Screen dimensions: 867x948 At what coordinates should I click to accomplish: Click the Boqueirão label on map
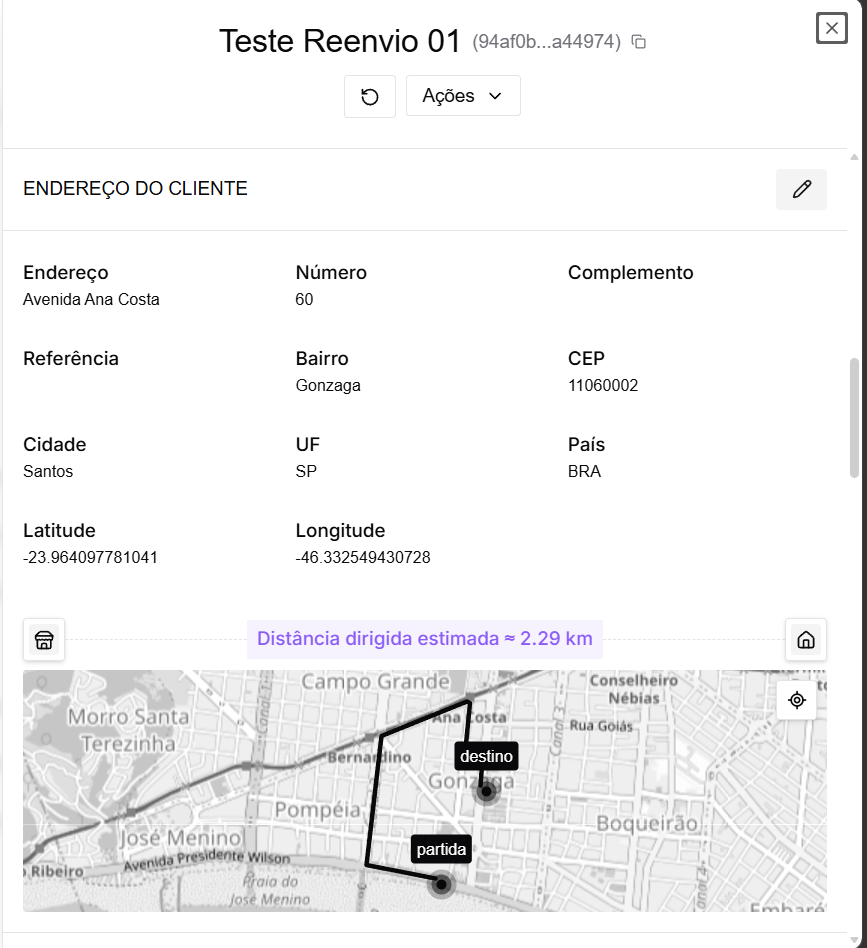(647, 823)
